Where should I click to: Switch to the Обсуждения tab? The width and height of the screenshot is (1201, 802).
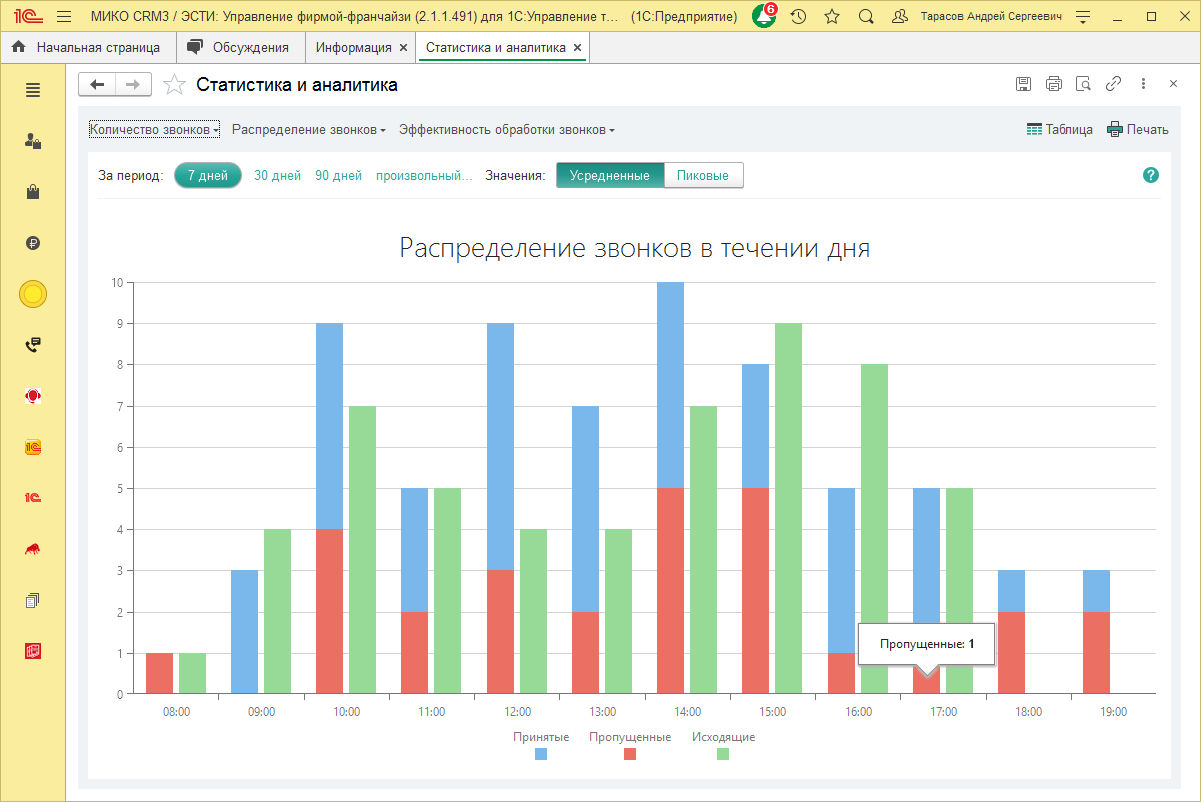(x=240, y=48)
